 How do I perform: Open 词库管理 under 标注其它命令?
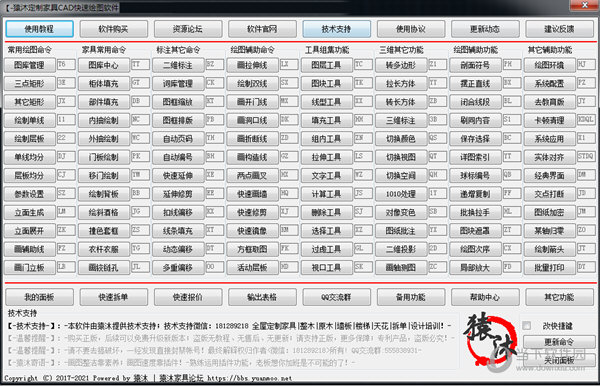(178, 84)
